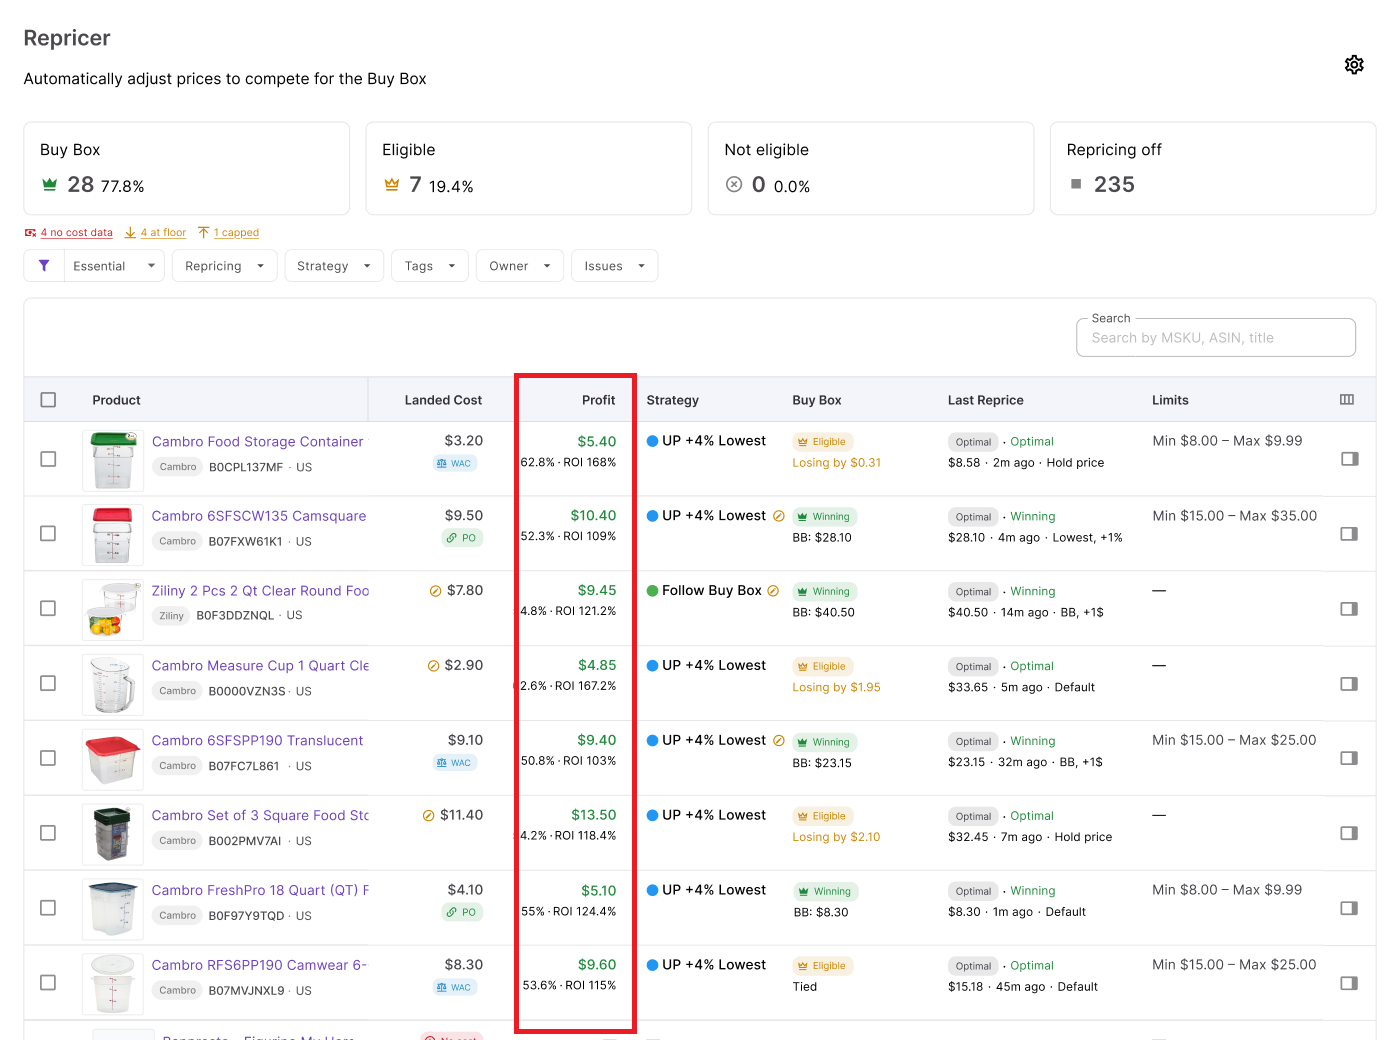Open the table column chooser icon
Image resolution: width=1400 pixels, height=1040 pixels.
(x=1347, y=400)
